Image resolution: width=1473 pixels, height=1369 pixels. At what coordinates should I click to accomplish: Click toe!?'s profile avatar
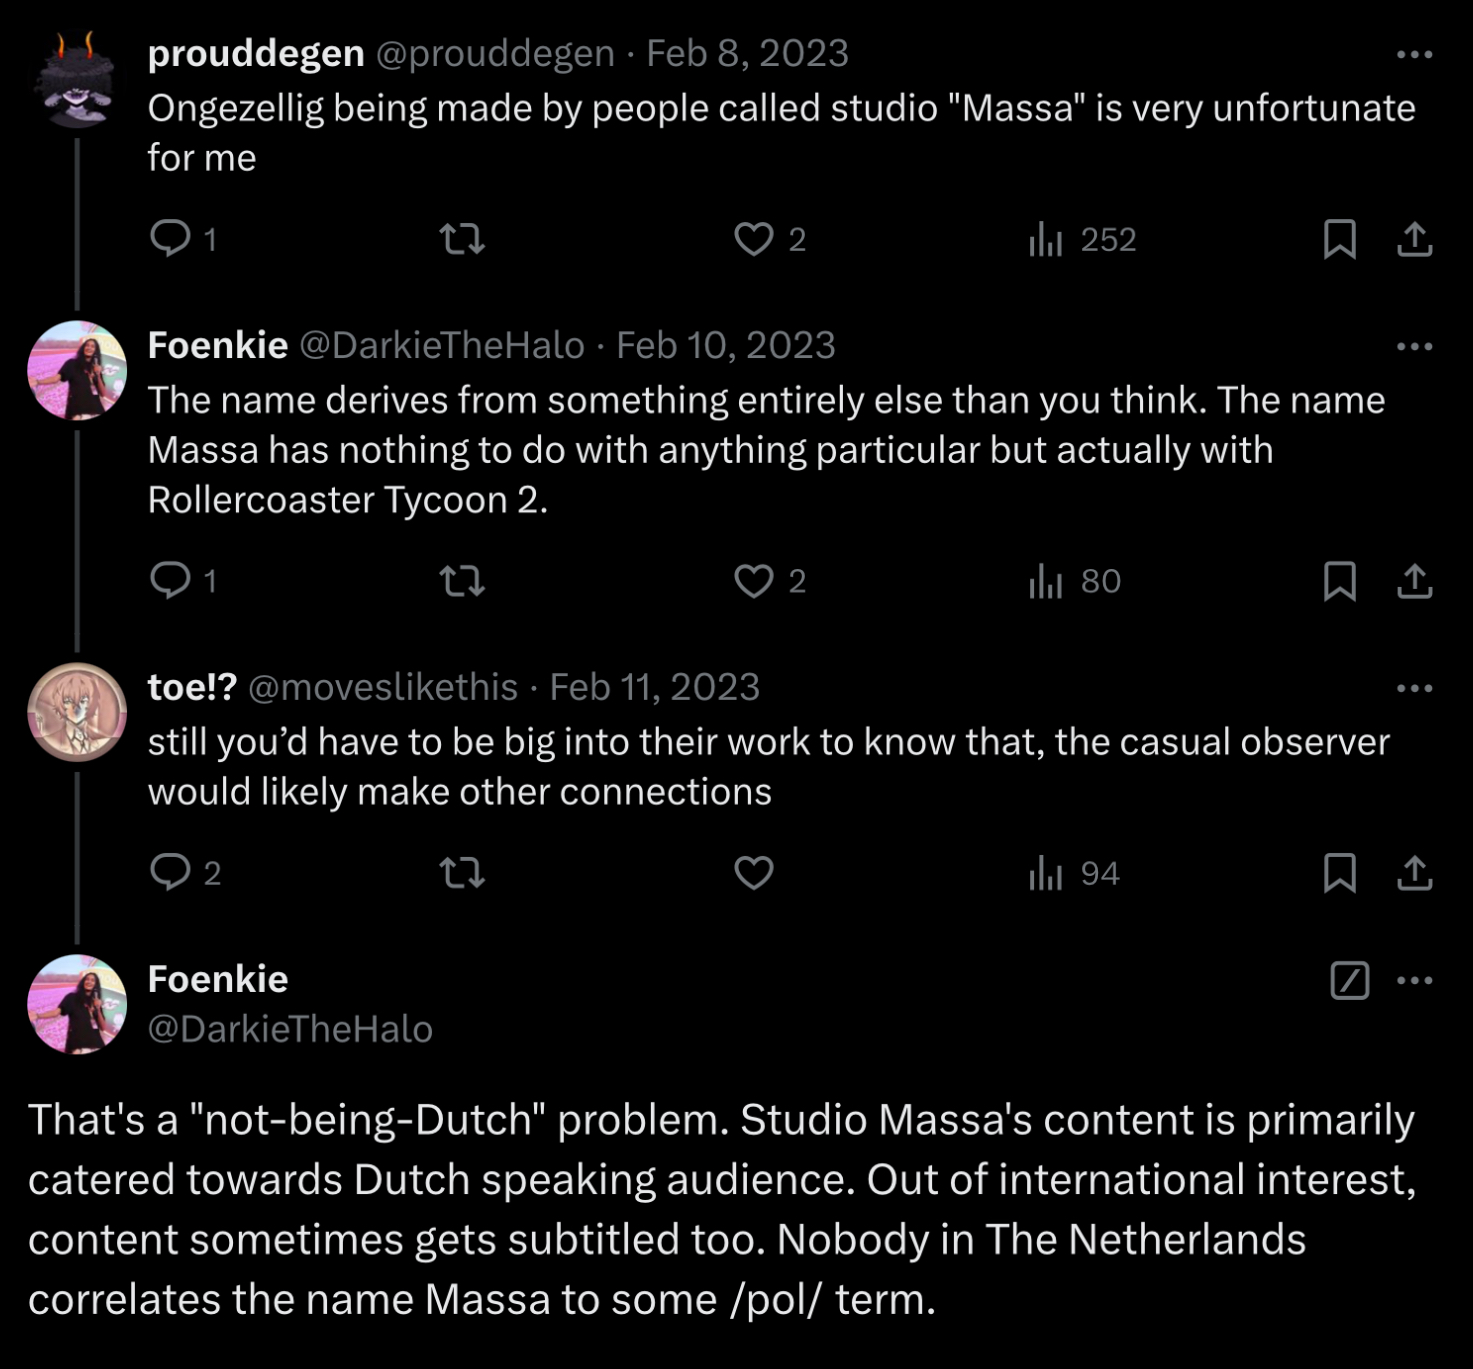(77, 712)
